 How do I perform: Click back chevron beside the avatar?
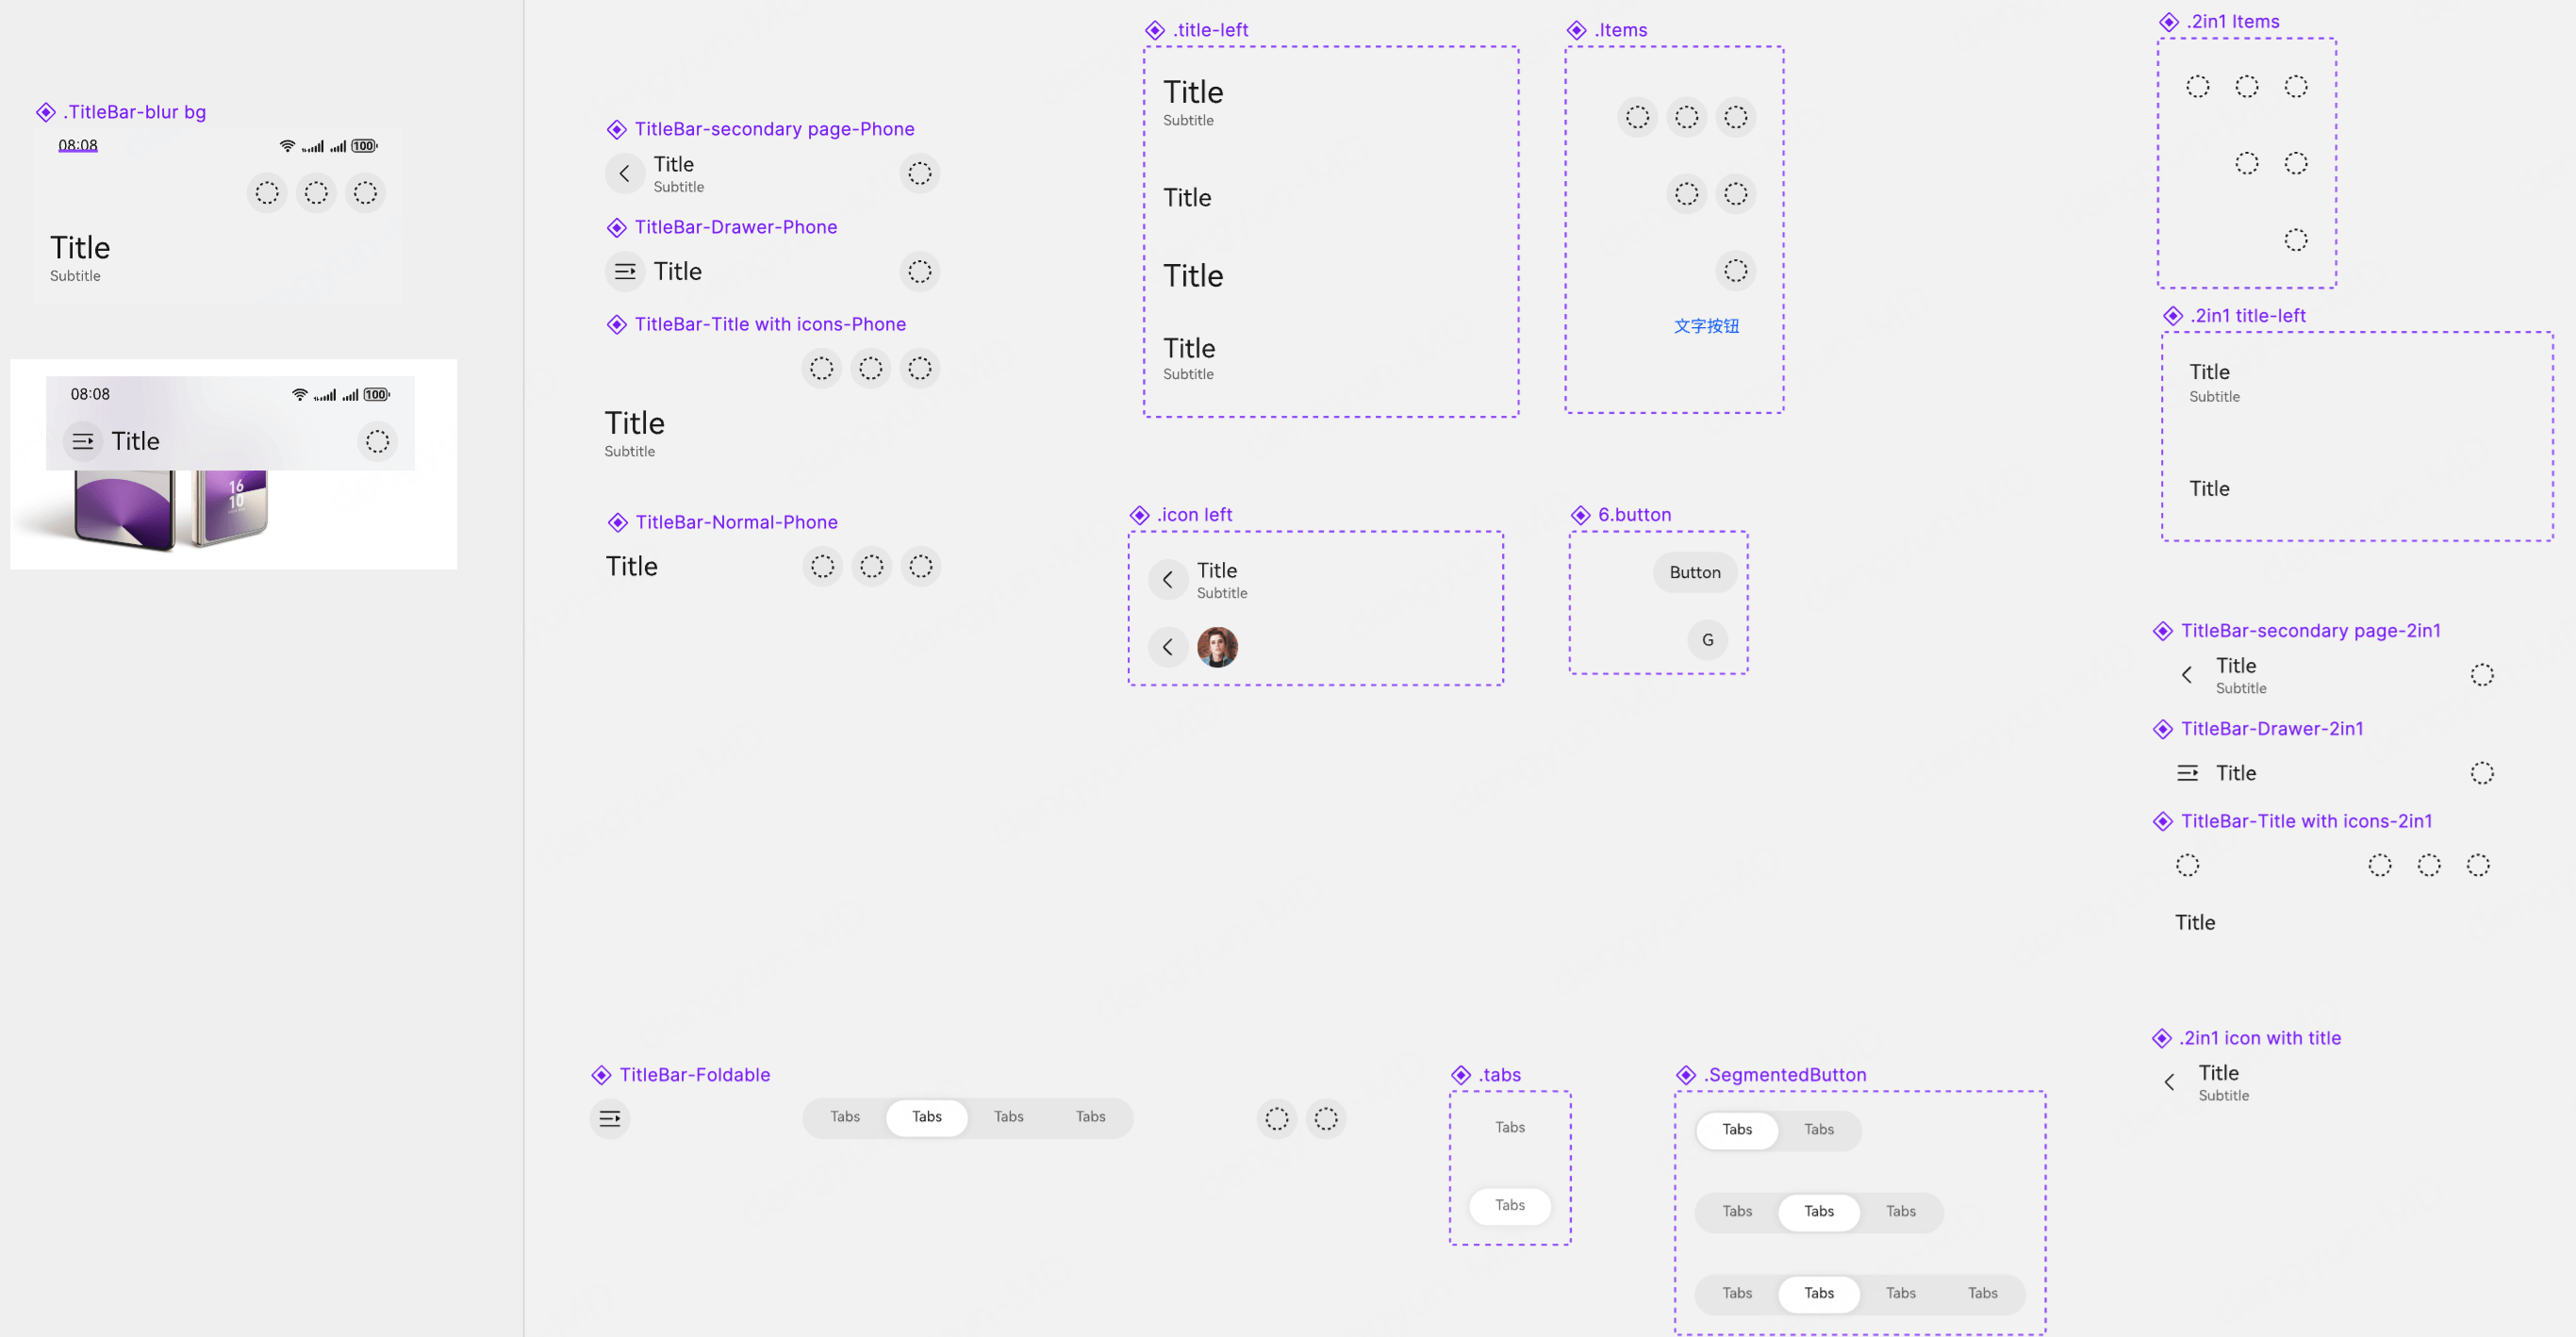pyautogui.click(x=1167, y=647)
